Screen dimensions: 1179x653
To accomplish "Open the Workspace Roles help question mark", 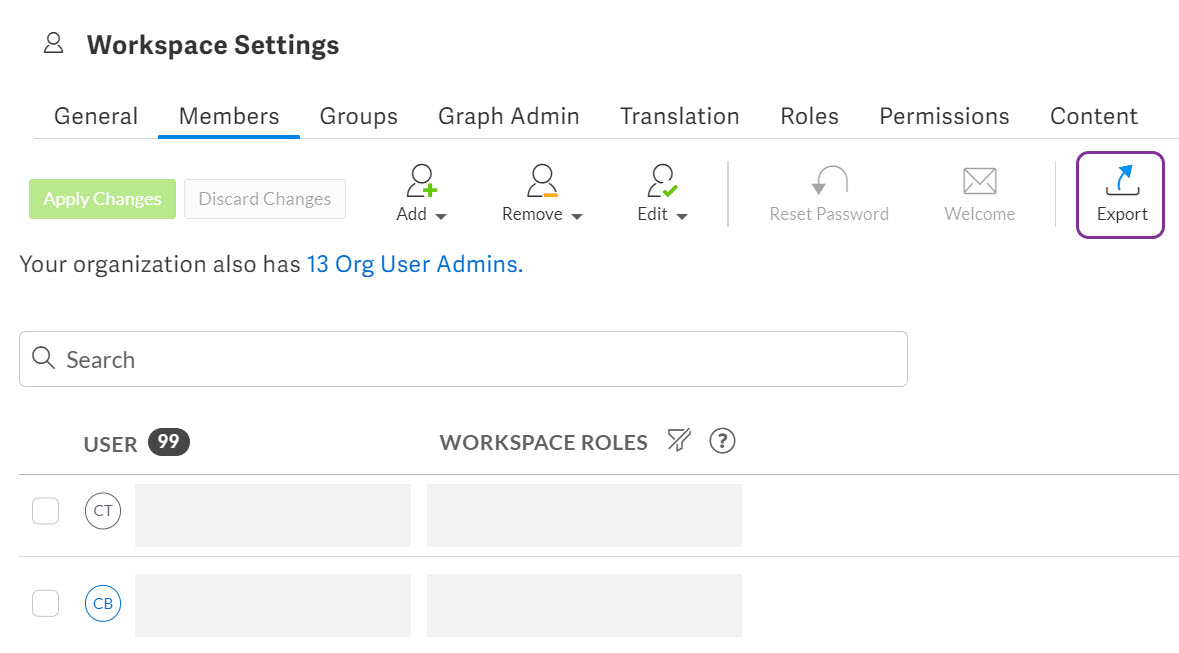I will coord(722,441).
